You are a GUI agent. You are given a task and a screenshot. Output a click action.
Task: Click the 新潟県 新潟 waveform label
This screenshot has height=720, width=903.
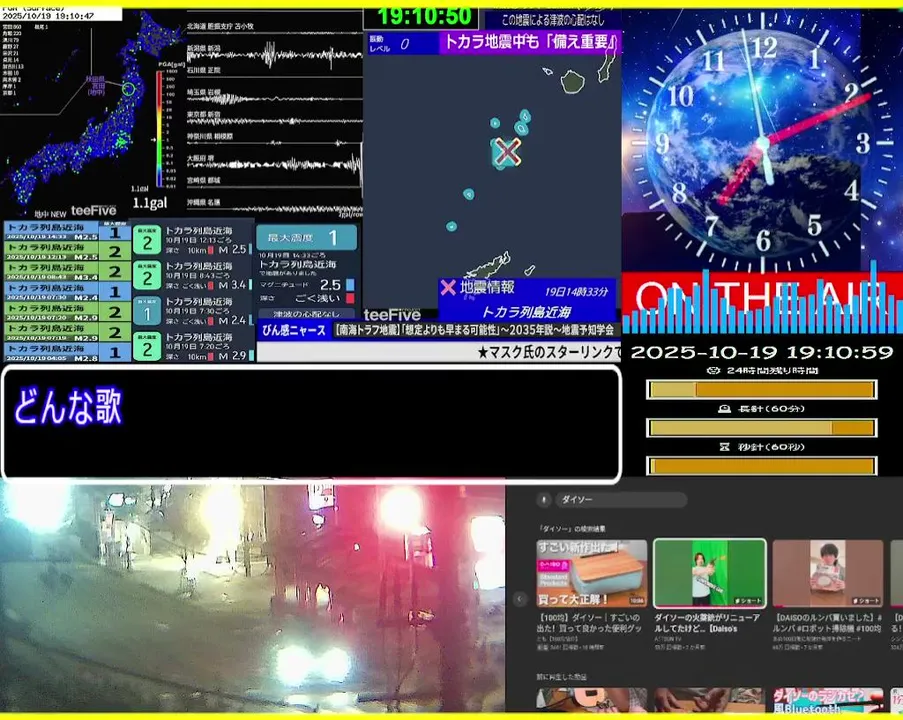(204, 48)
